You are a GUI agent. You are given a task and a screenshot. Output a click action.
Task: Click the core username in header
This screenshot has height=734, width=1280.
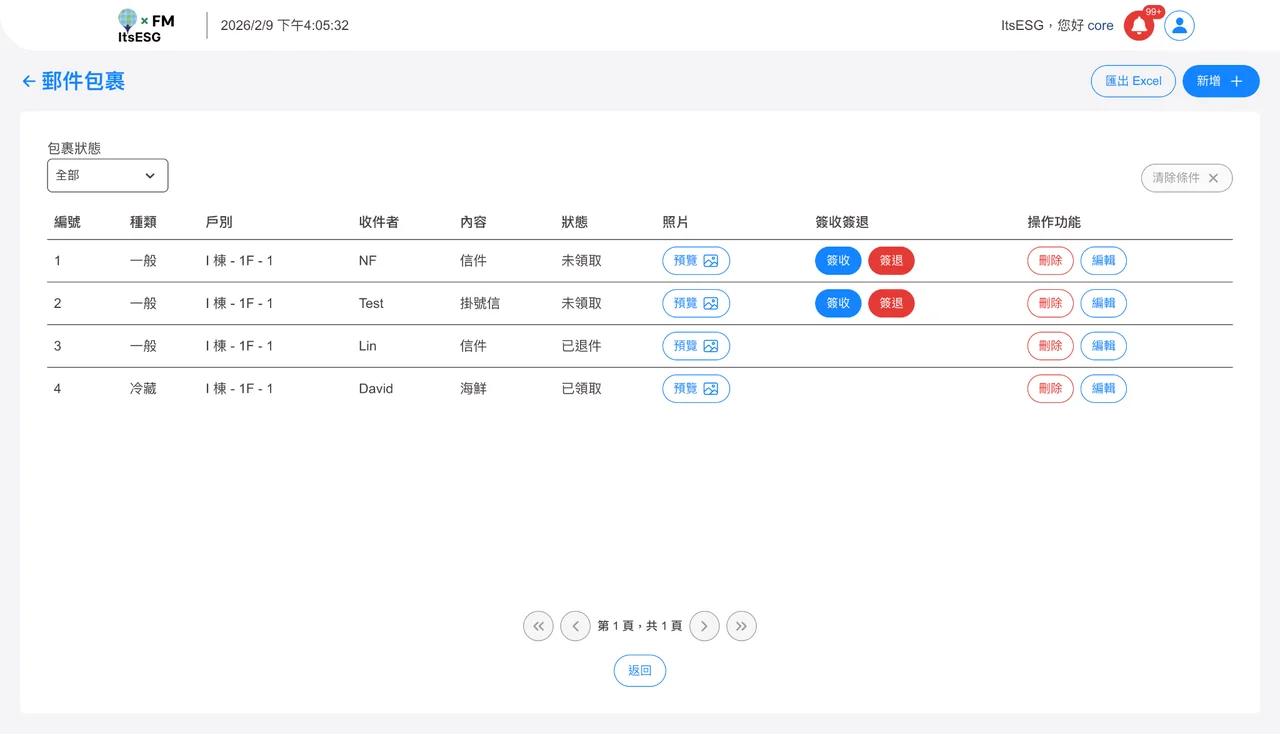[1100, 26]
